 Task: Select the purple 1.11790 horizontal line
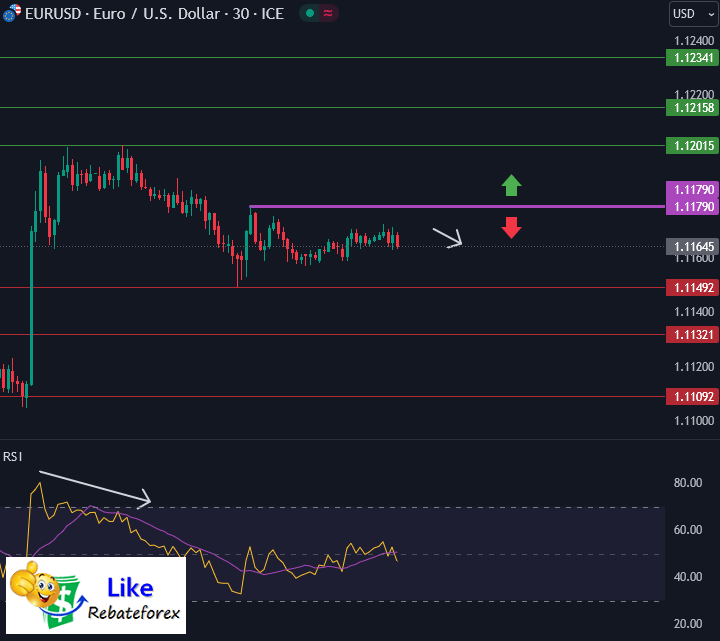[450, 206]
